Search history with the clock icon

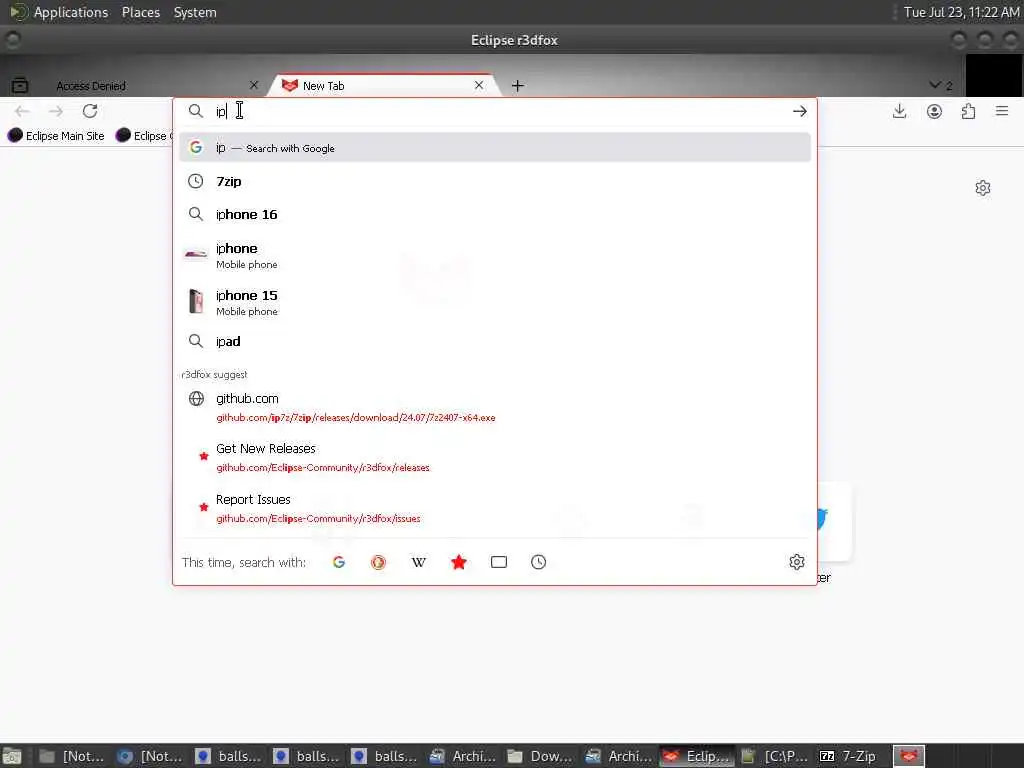pos(538,562)
